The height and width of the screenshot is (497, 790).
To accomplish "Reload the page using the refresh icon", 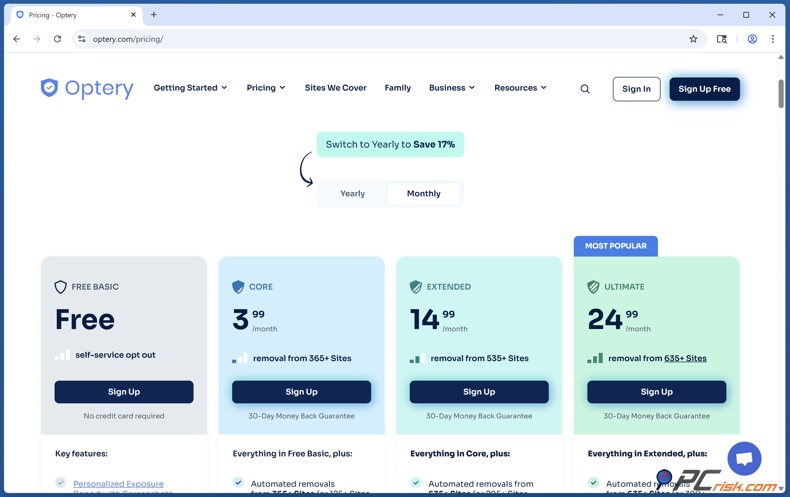I will click(57, 39).
